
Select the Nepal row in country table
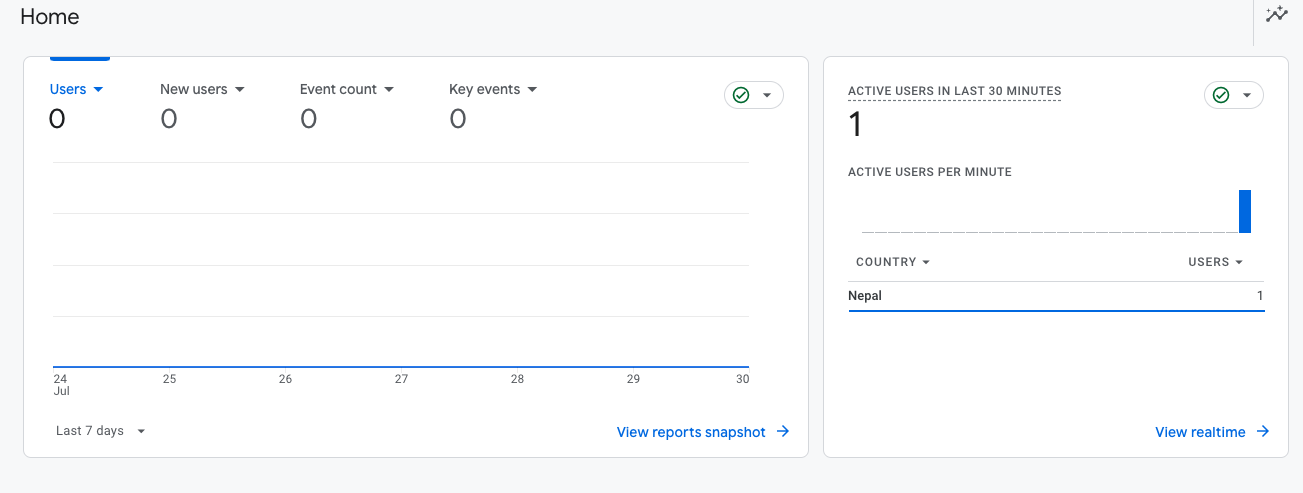click(x=1055, y=296)
